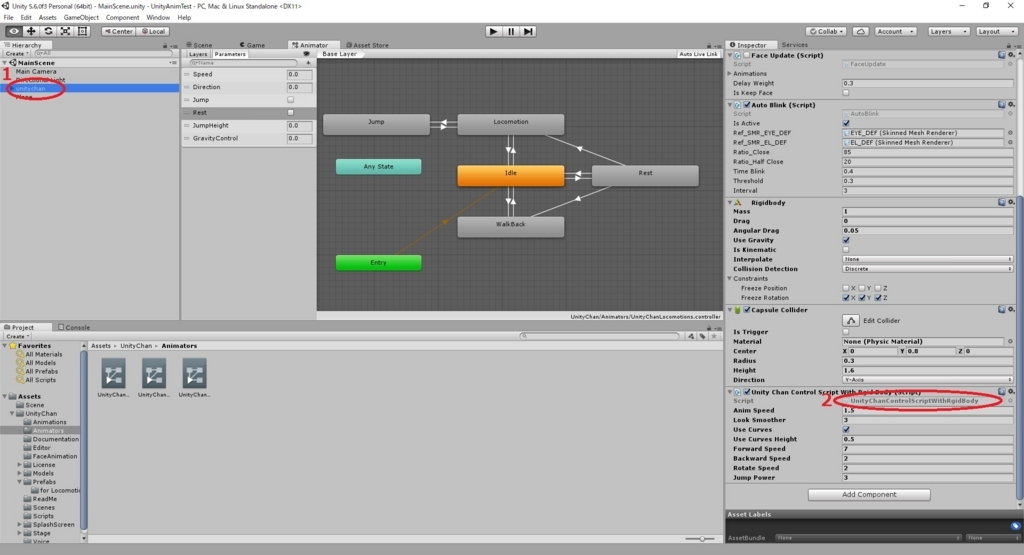Adjust the Project icon size slider
The width and height of the screenshot is (1024, 555).
(x=700, y=539)
